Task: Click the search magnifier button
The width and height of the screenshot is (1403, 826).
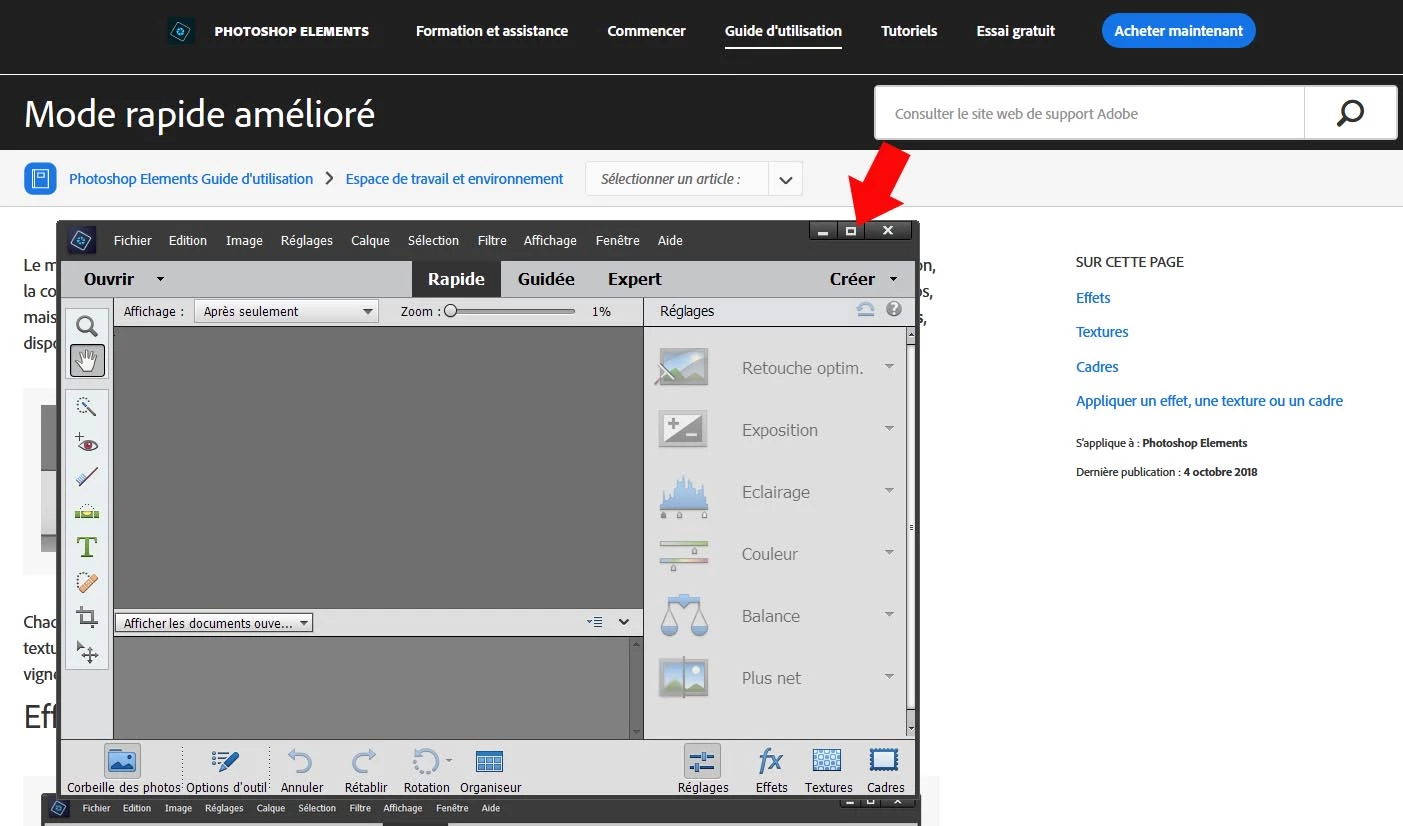Action: (x=1350, y=113)
